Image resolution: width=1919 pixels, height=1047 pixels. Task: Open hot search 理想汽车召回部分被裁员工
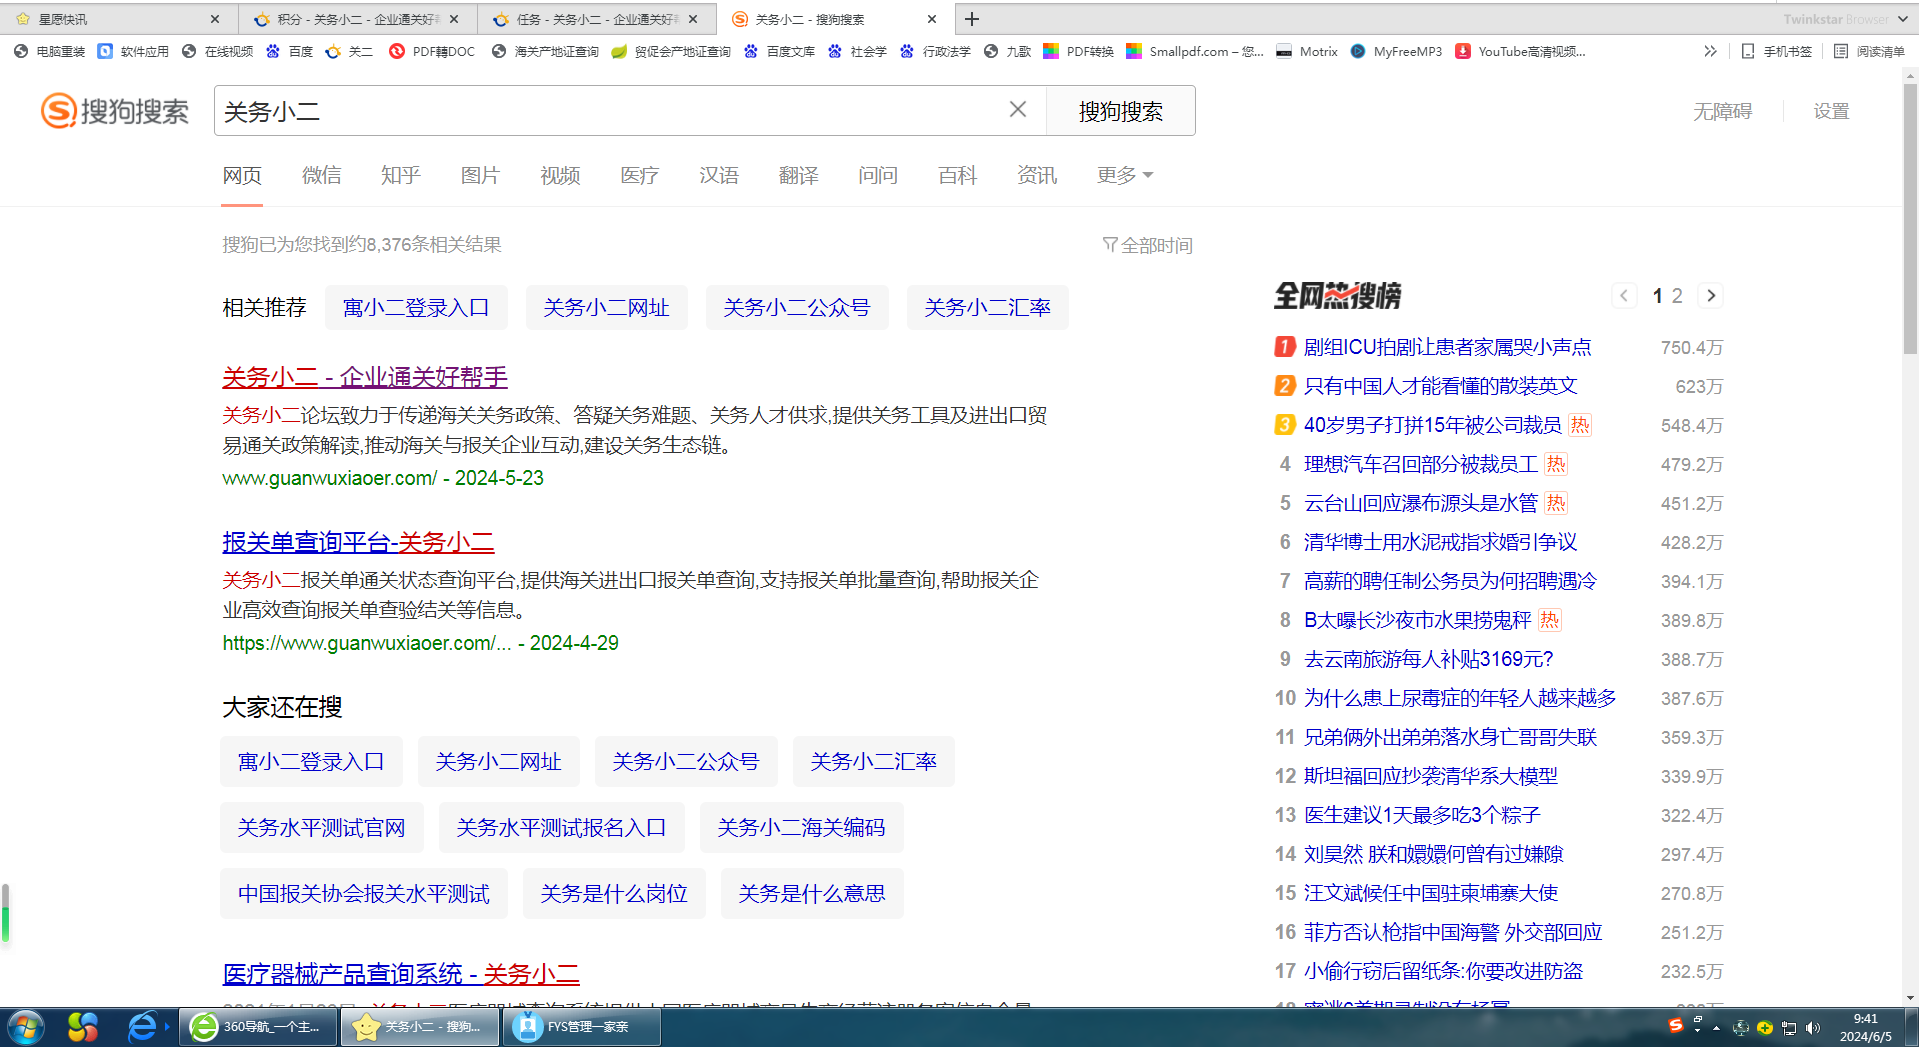1421,464
